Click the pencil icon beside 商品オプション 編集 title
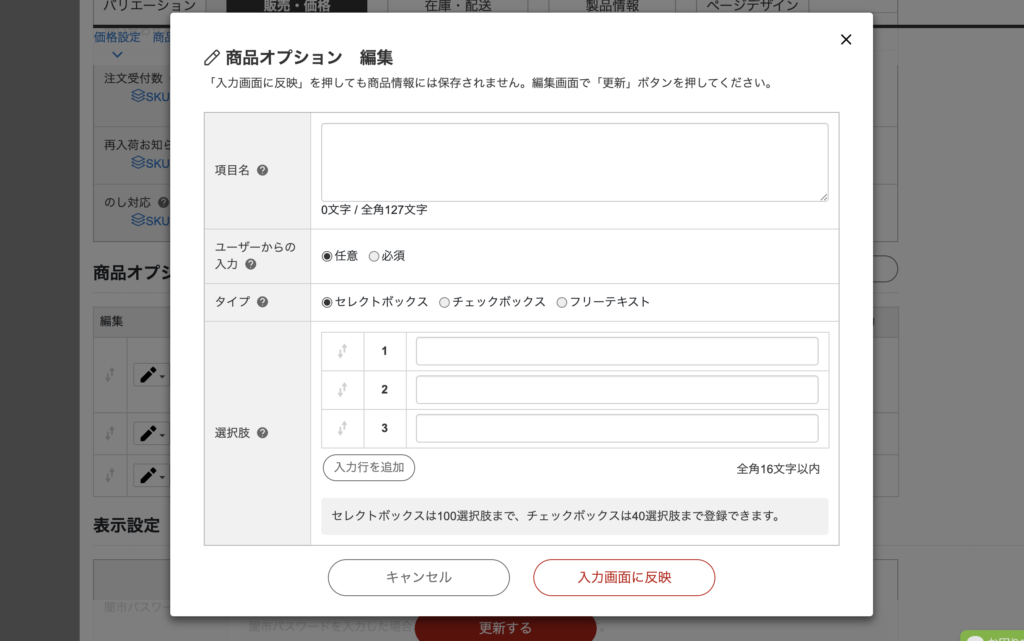Viewport: 1024px width, 641px height. 212,58
